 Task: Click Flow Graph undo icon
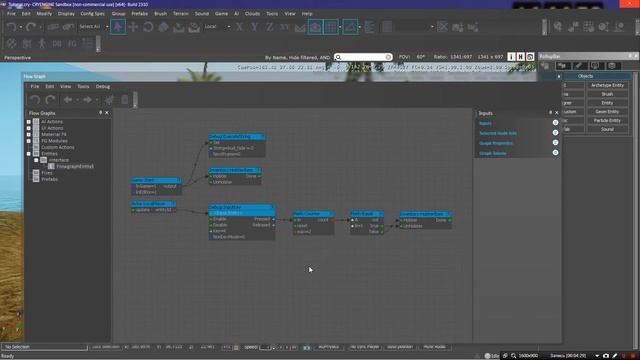(35, 100)
